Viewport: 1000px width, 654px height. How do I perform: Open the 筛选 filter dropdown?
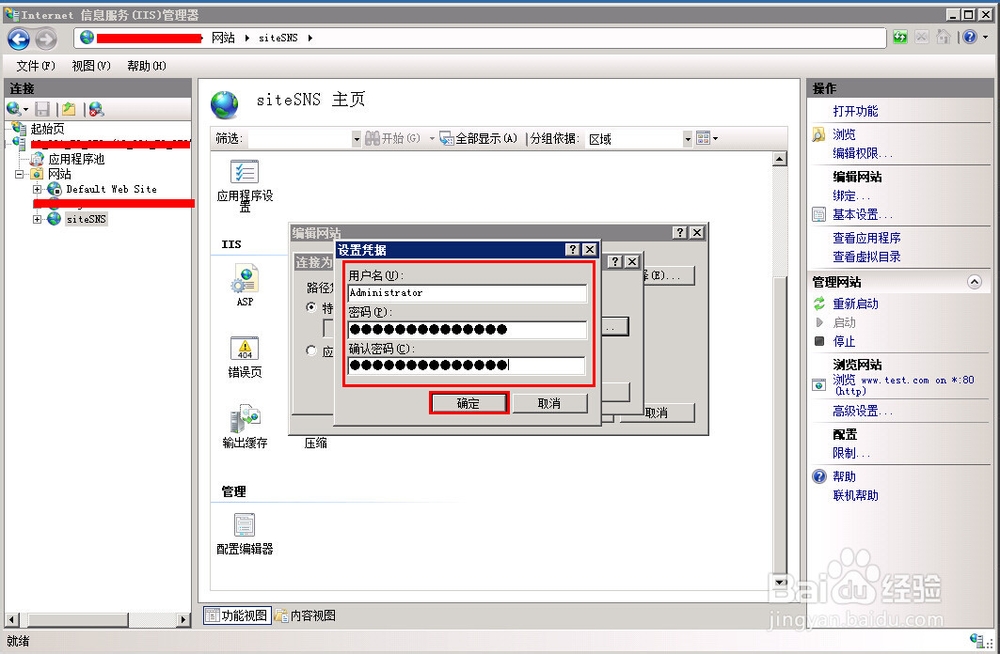[357, 137]
